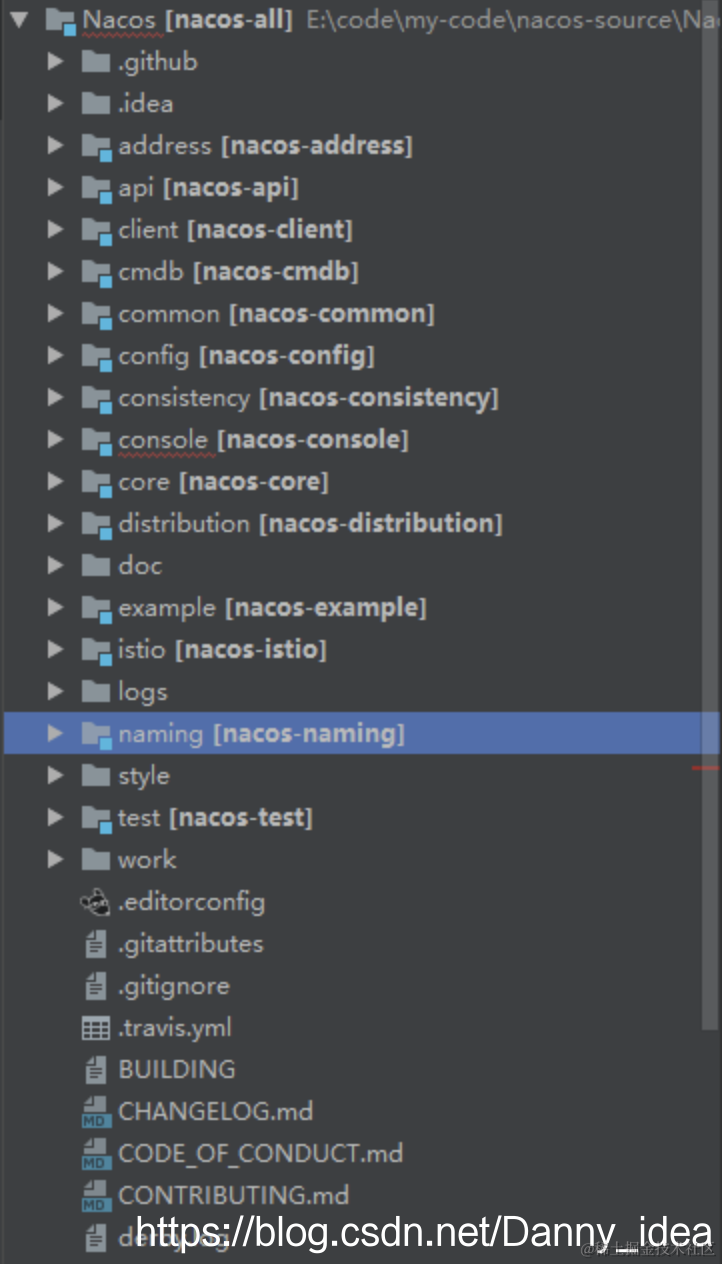722x1264 pixels.
Task: Click the logs folder icon
Action: 95,691
